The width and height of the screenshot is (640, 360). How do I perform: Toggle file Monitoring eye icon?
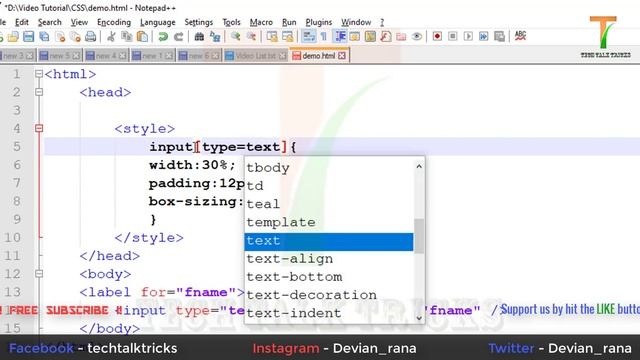[x=417, y=37]
